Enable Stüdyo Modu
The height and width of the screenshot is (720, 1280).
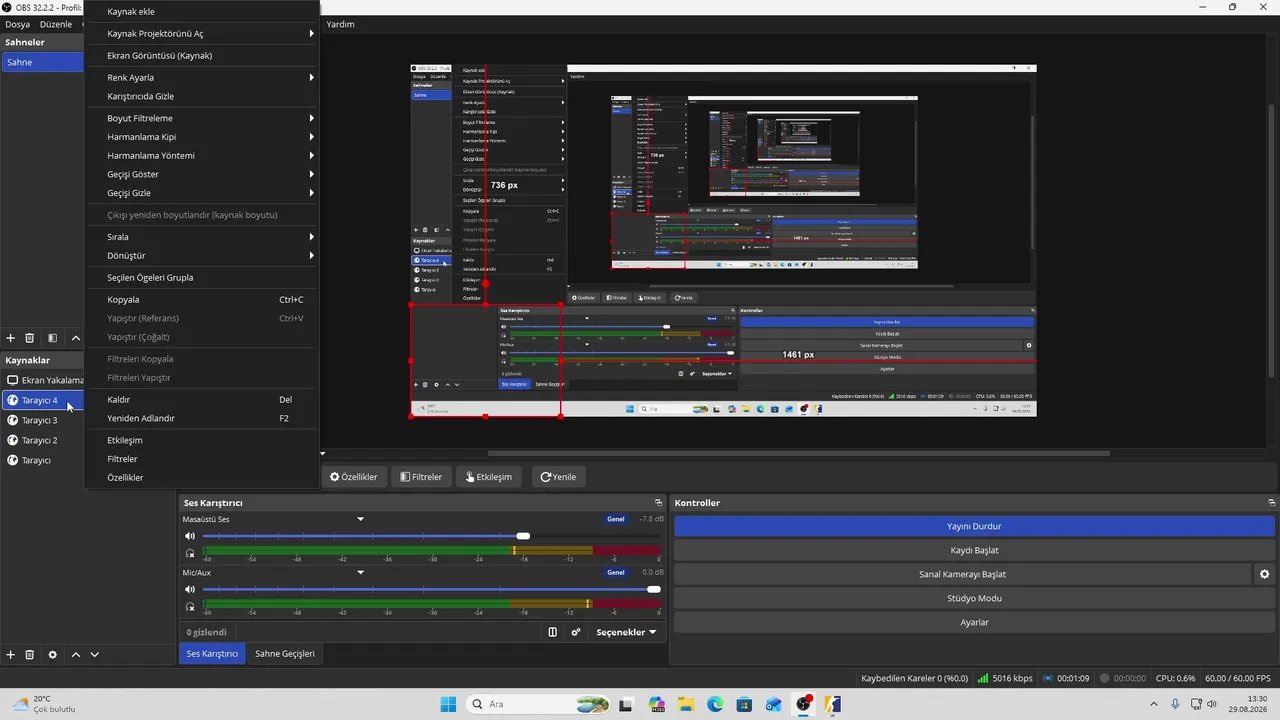point(974,598)
